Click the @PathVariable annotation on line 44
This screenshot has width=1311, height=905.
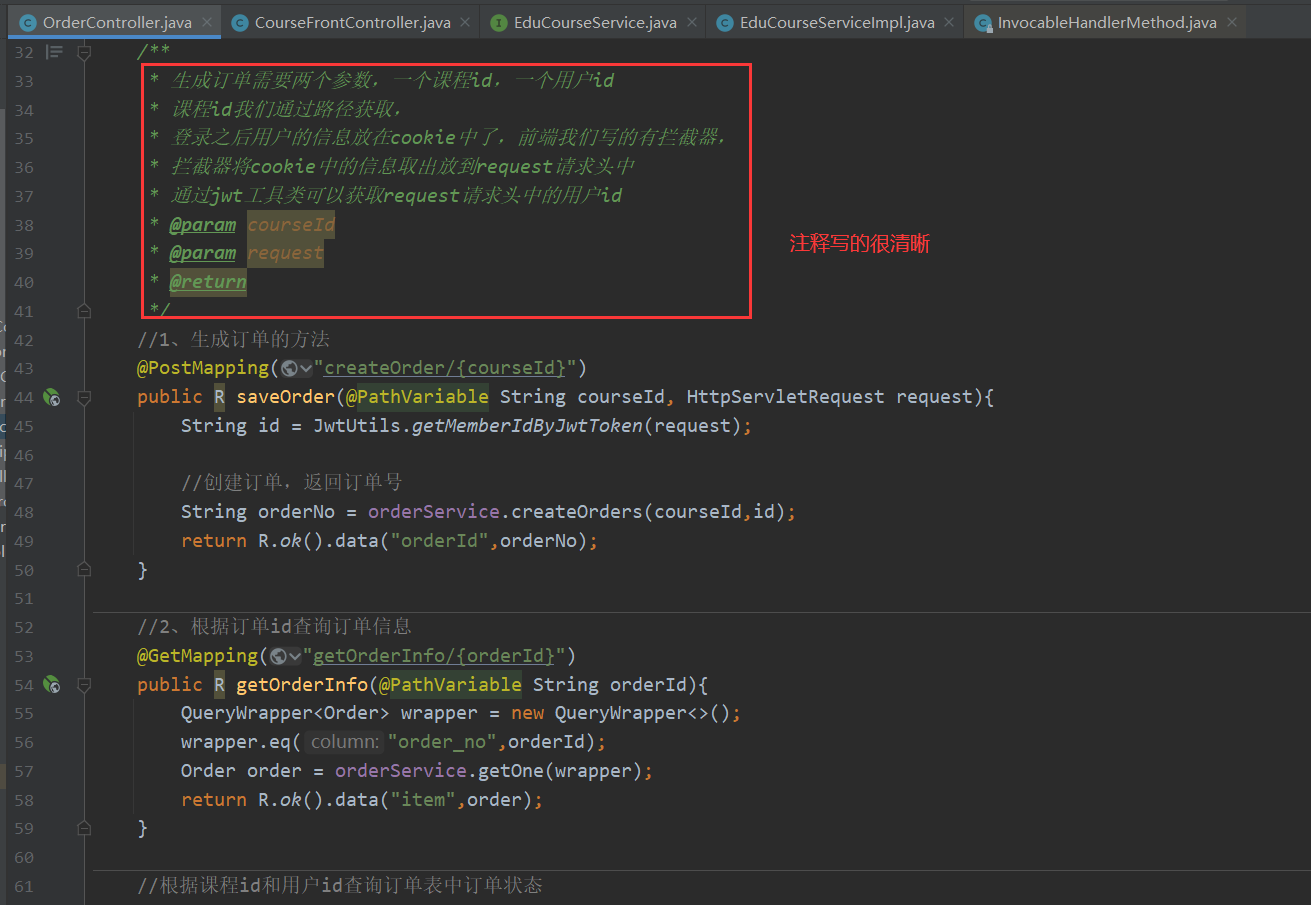(417, 397)
